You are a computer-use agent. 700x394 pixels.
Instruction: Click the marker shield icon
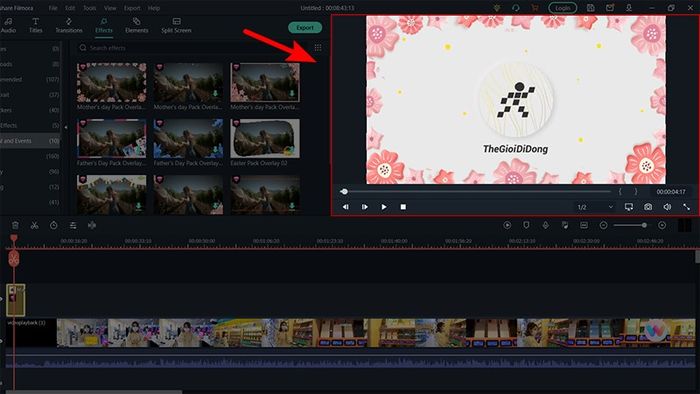coord(526,225)
